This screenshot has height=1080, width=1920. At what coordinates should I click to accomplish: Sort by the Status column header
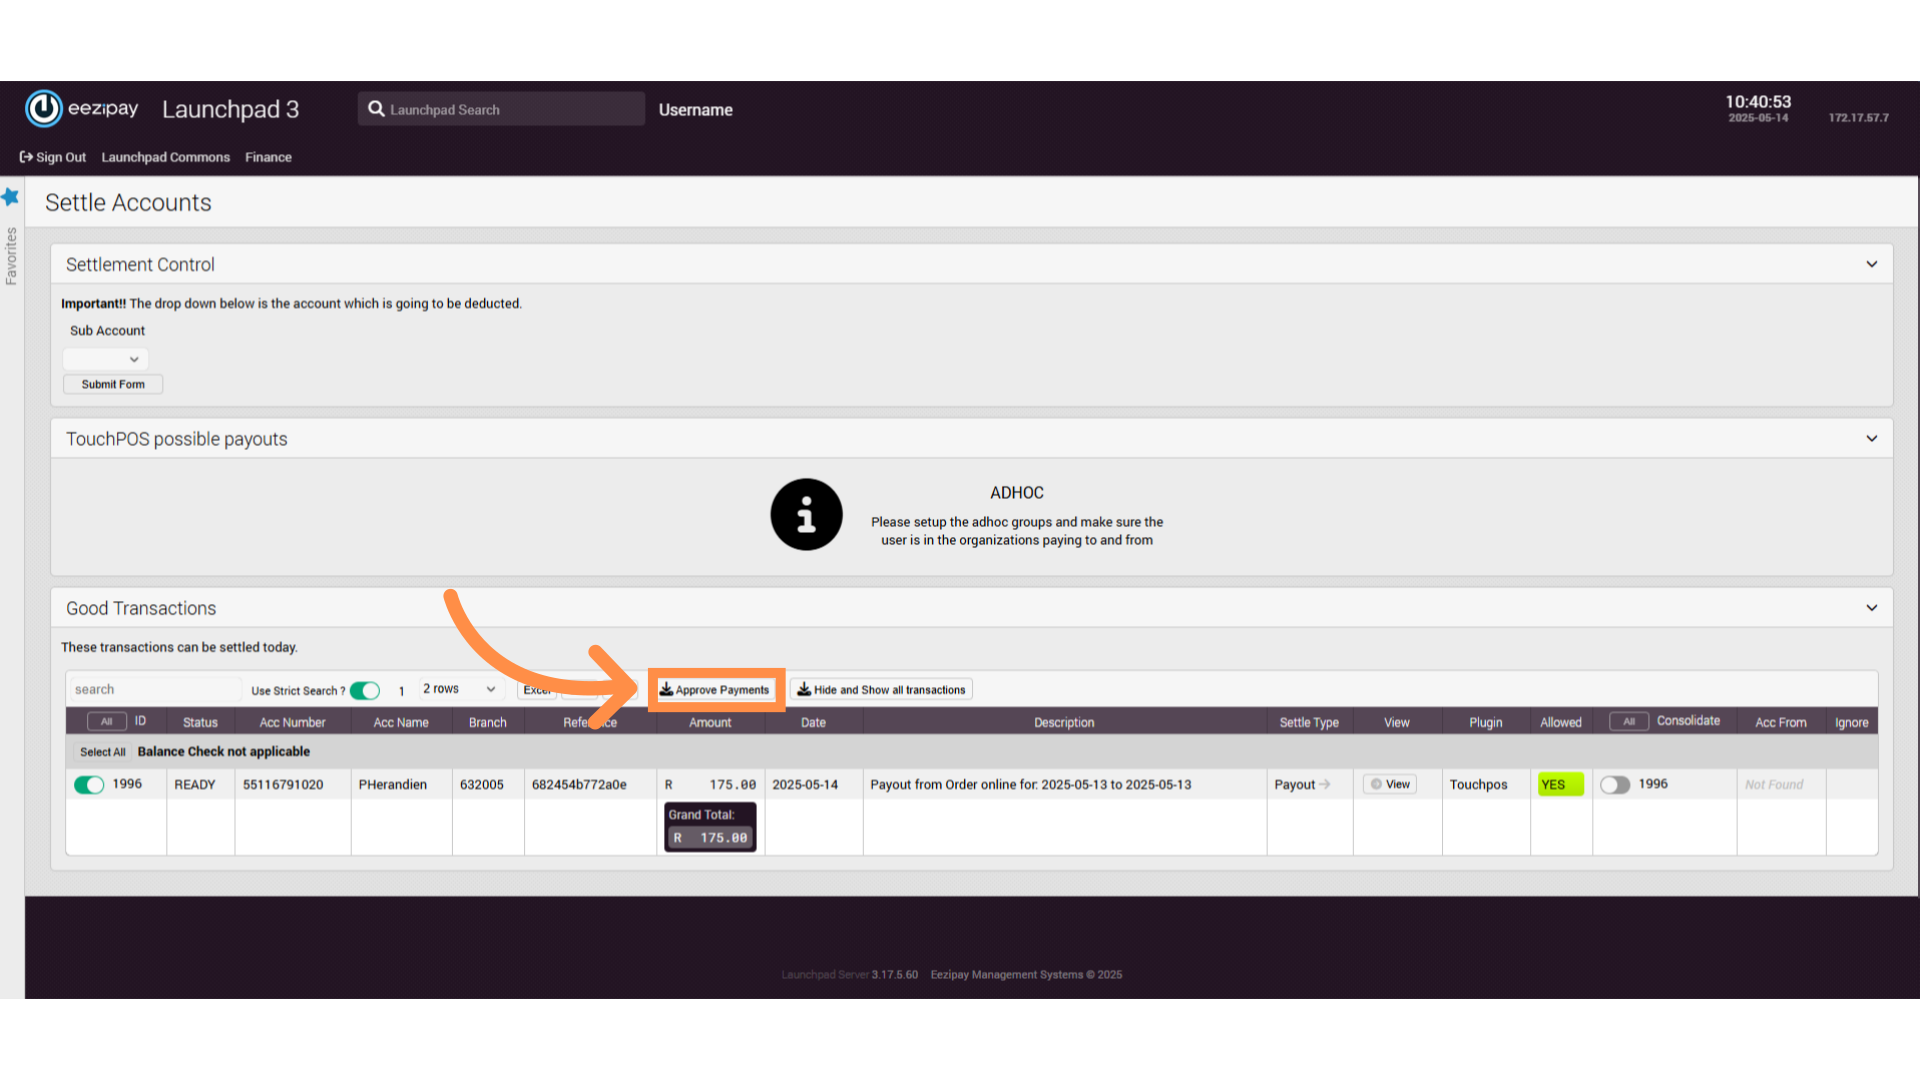(x=200, y=722)
